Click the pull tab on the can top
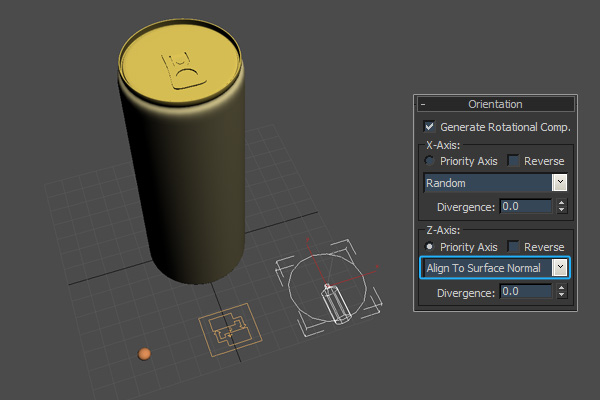The height and width of the screenshot is (400, 600). pos(183,70)
